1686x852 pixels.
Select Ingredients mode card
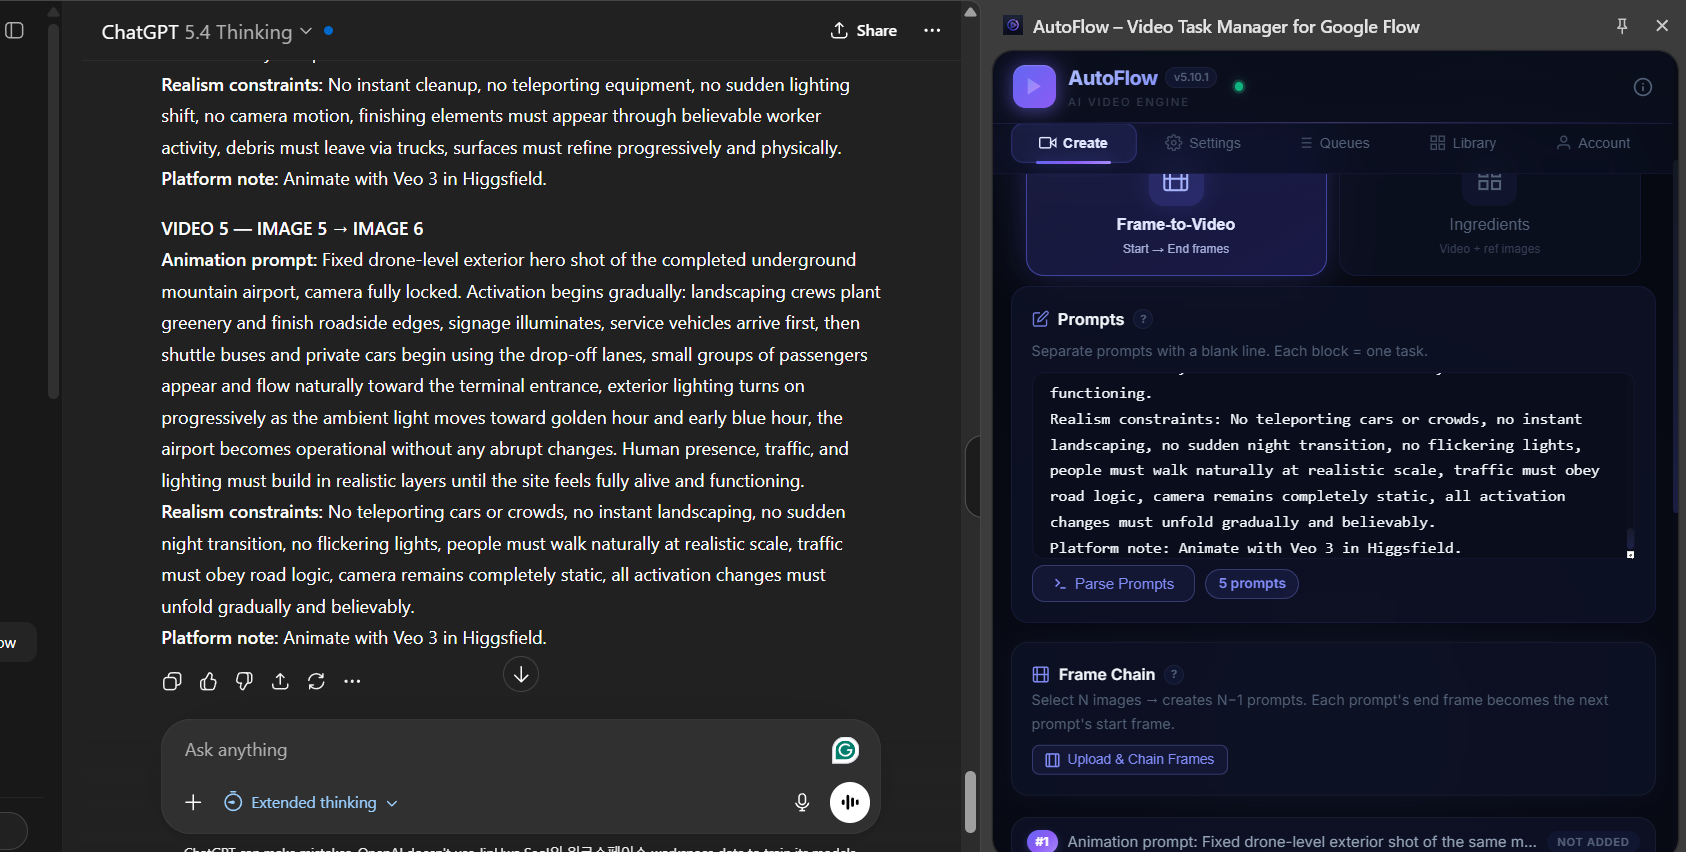coord(1489,225)
